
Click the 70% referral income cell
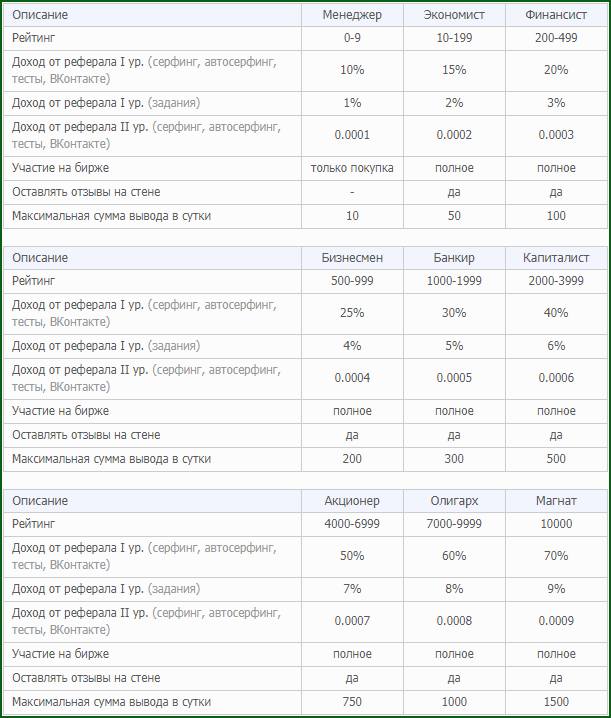click(556, 555)
